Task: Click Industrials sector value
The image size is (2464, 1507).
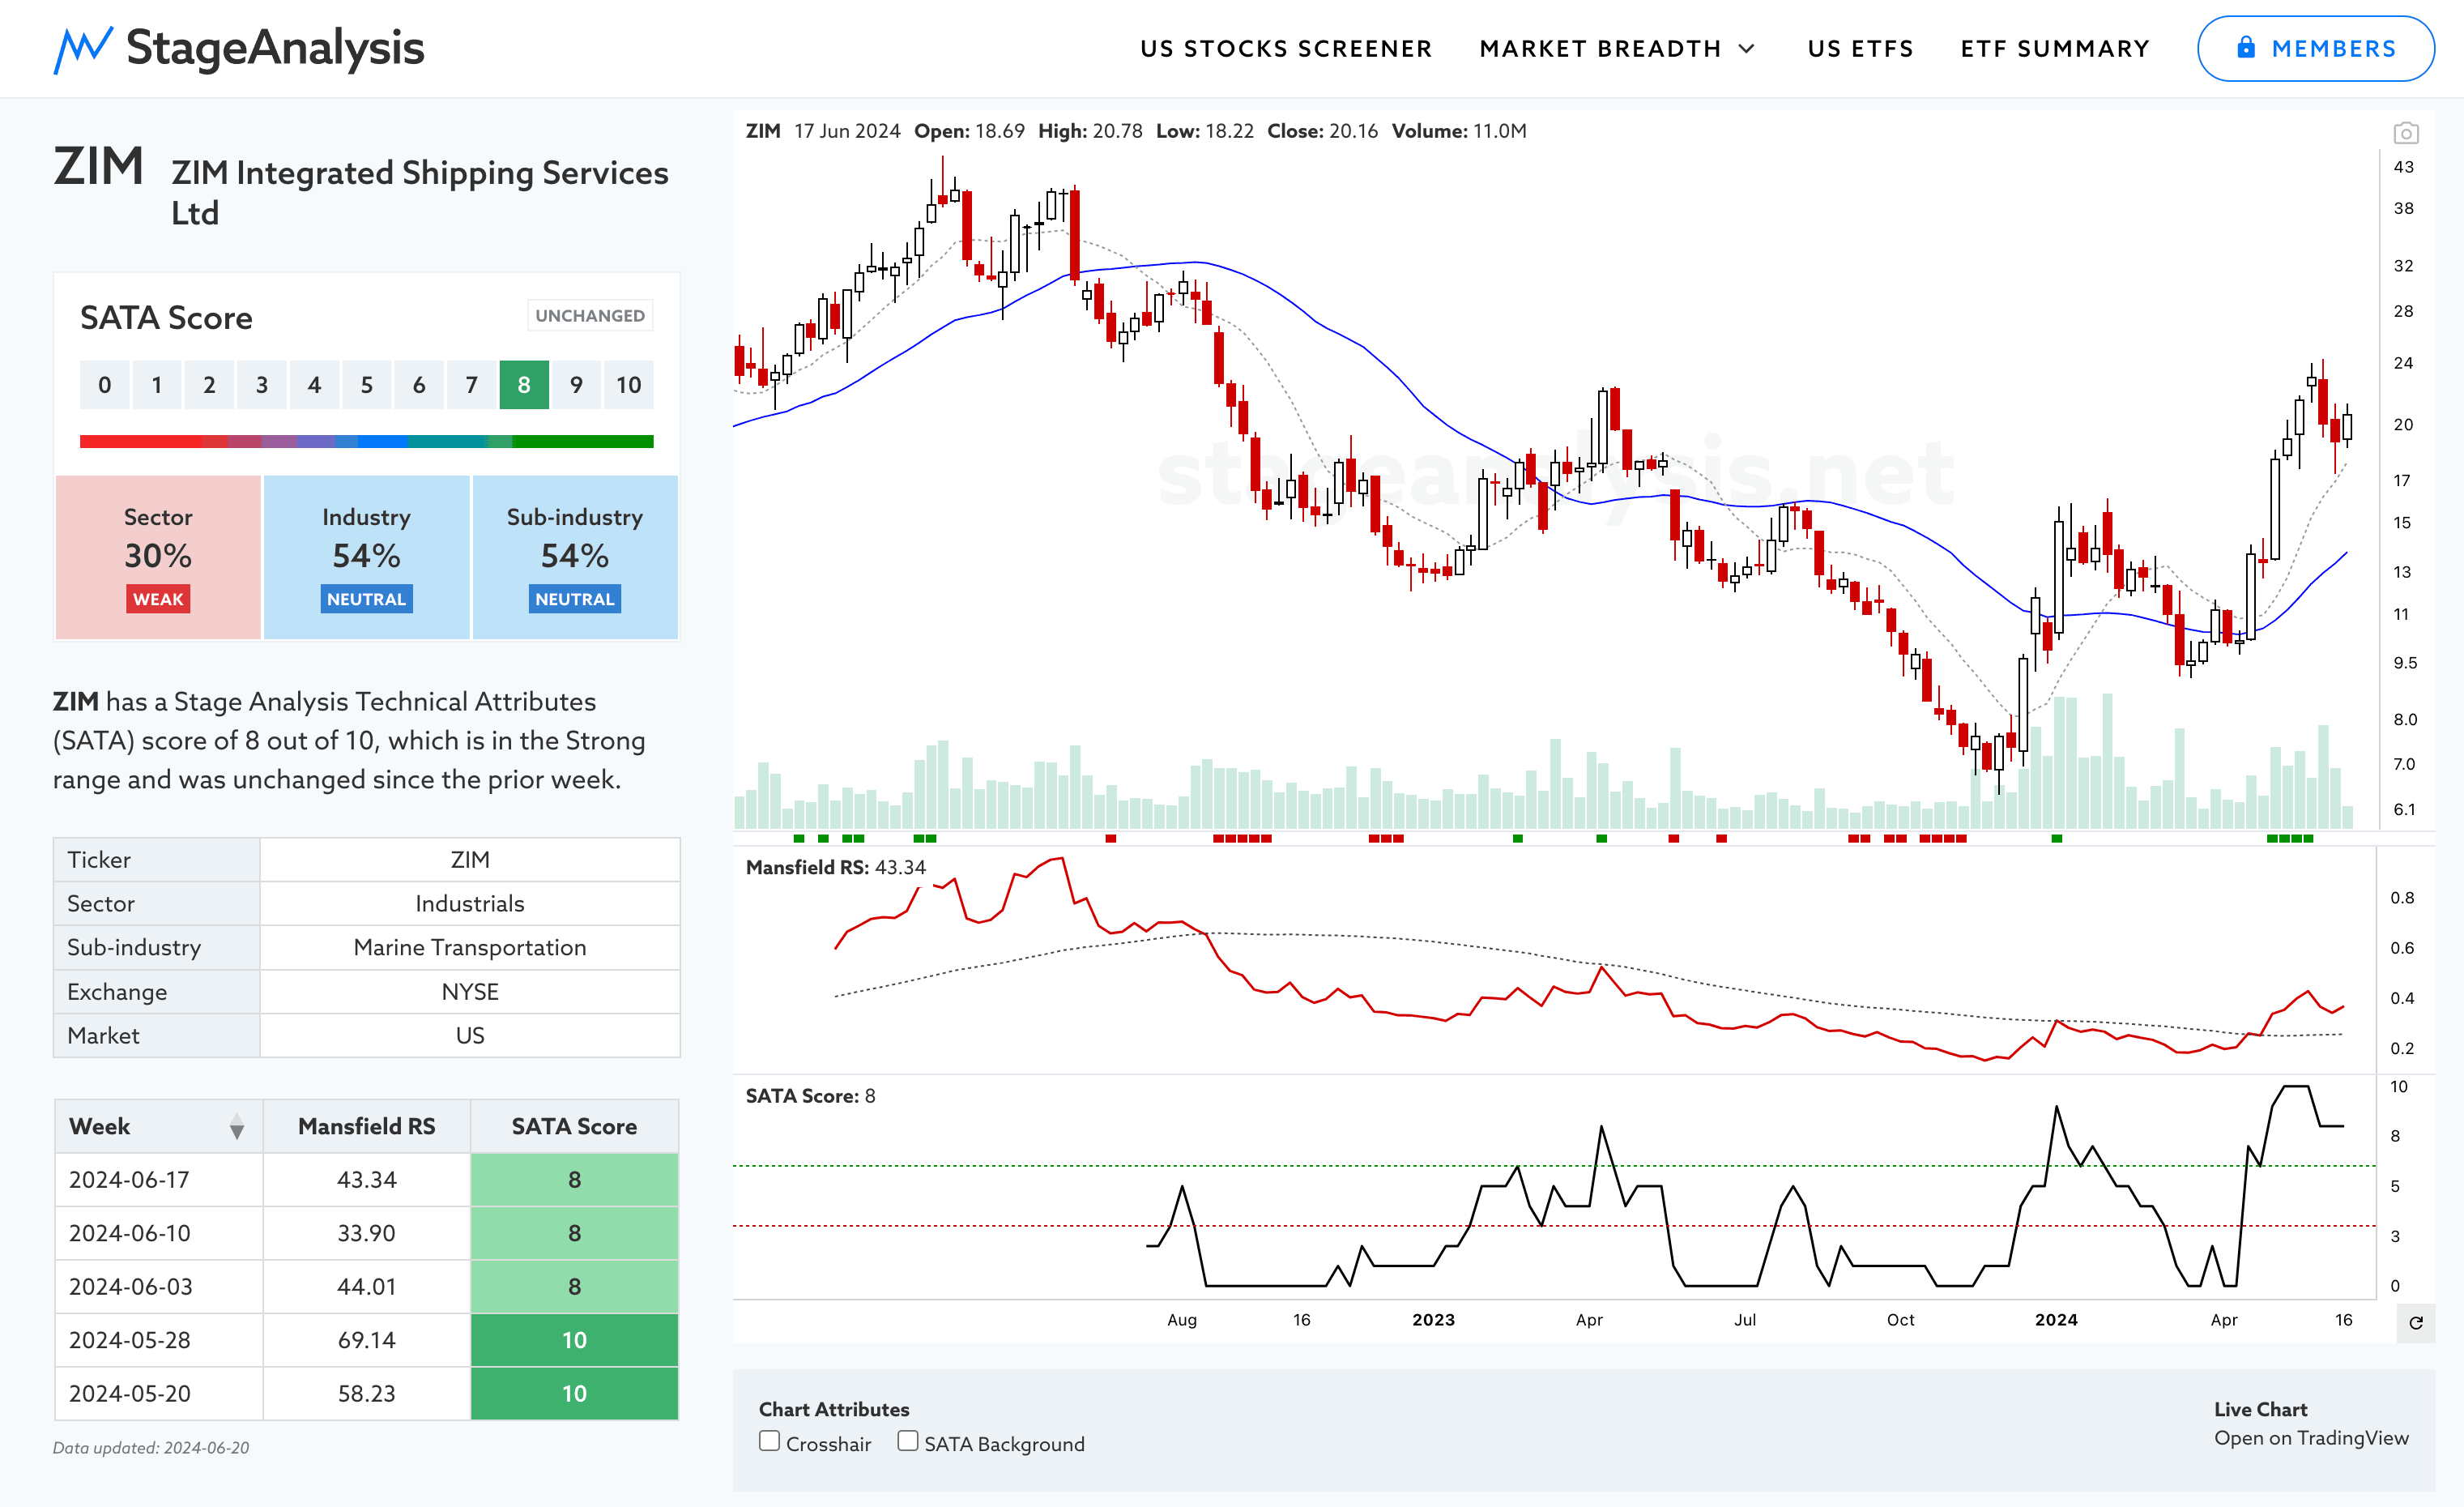Action: (470, 904)
